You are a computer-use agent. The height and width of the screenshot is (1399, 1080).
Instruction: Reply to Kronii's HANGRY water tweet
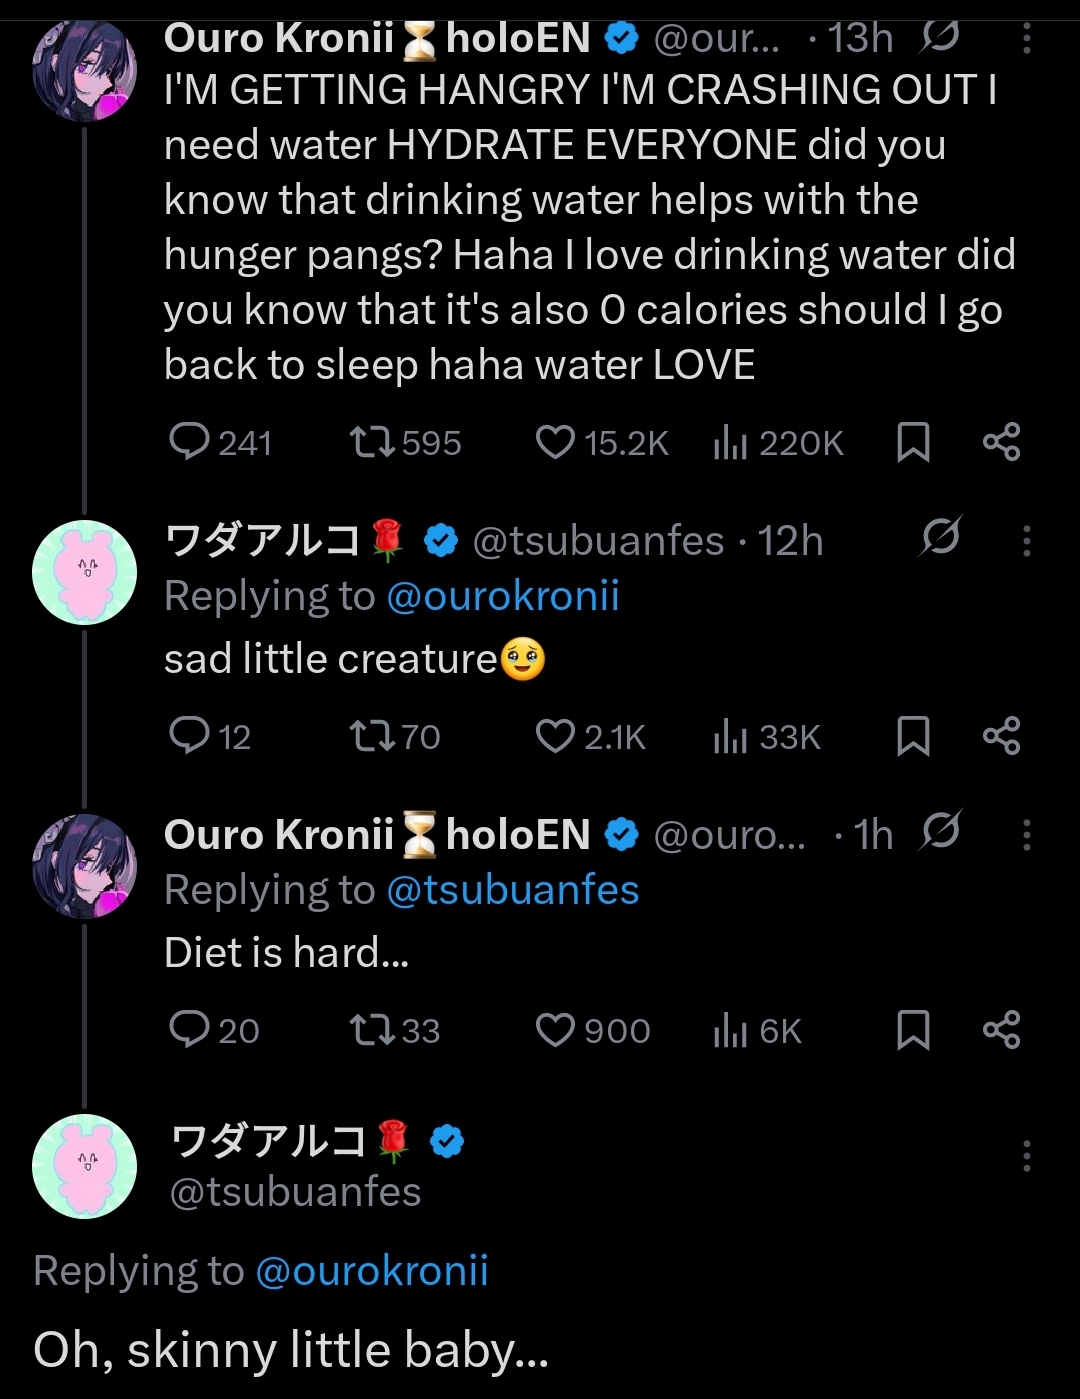(x=189, y=442)
